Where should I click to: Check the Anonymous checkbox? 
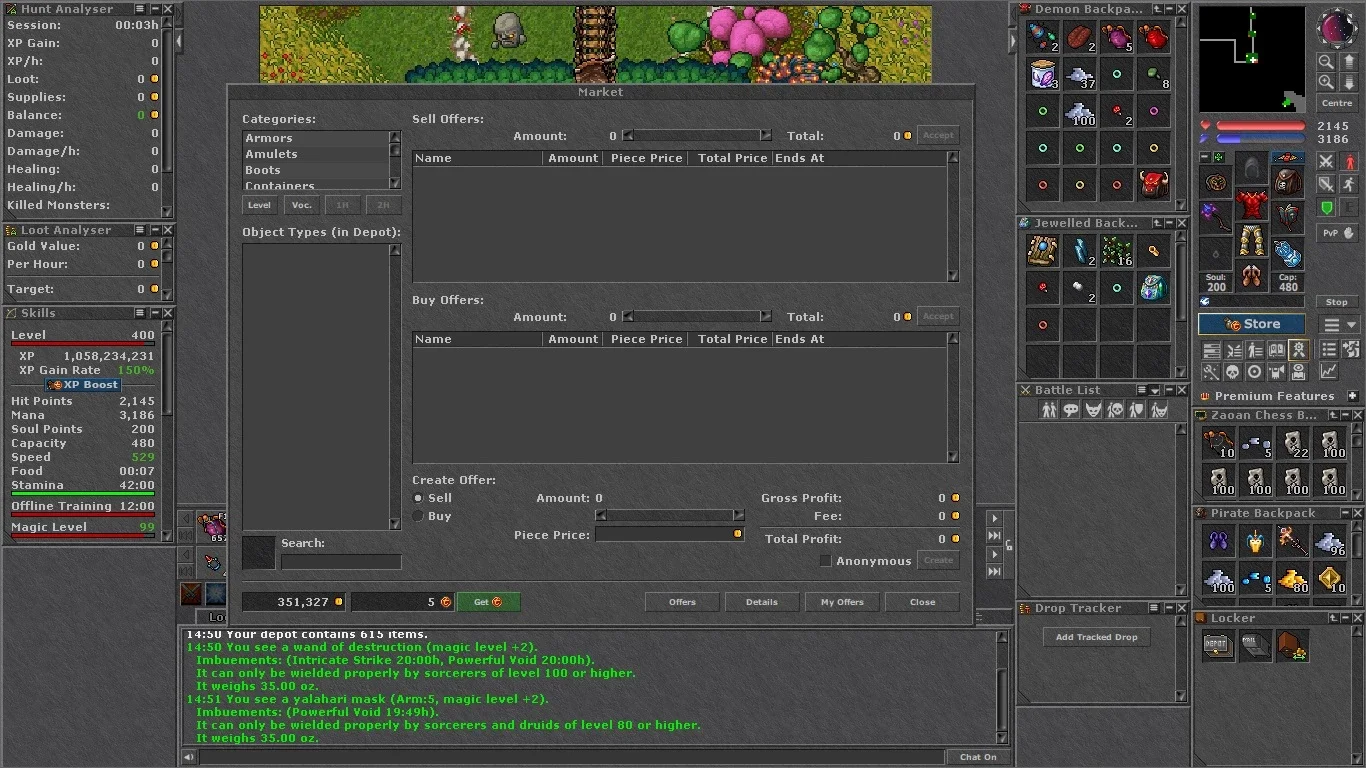point(825,561)
